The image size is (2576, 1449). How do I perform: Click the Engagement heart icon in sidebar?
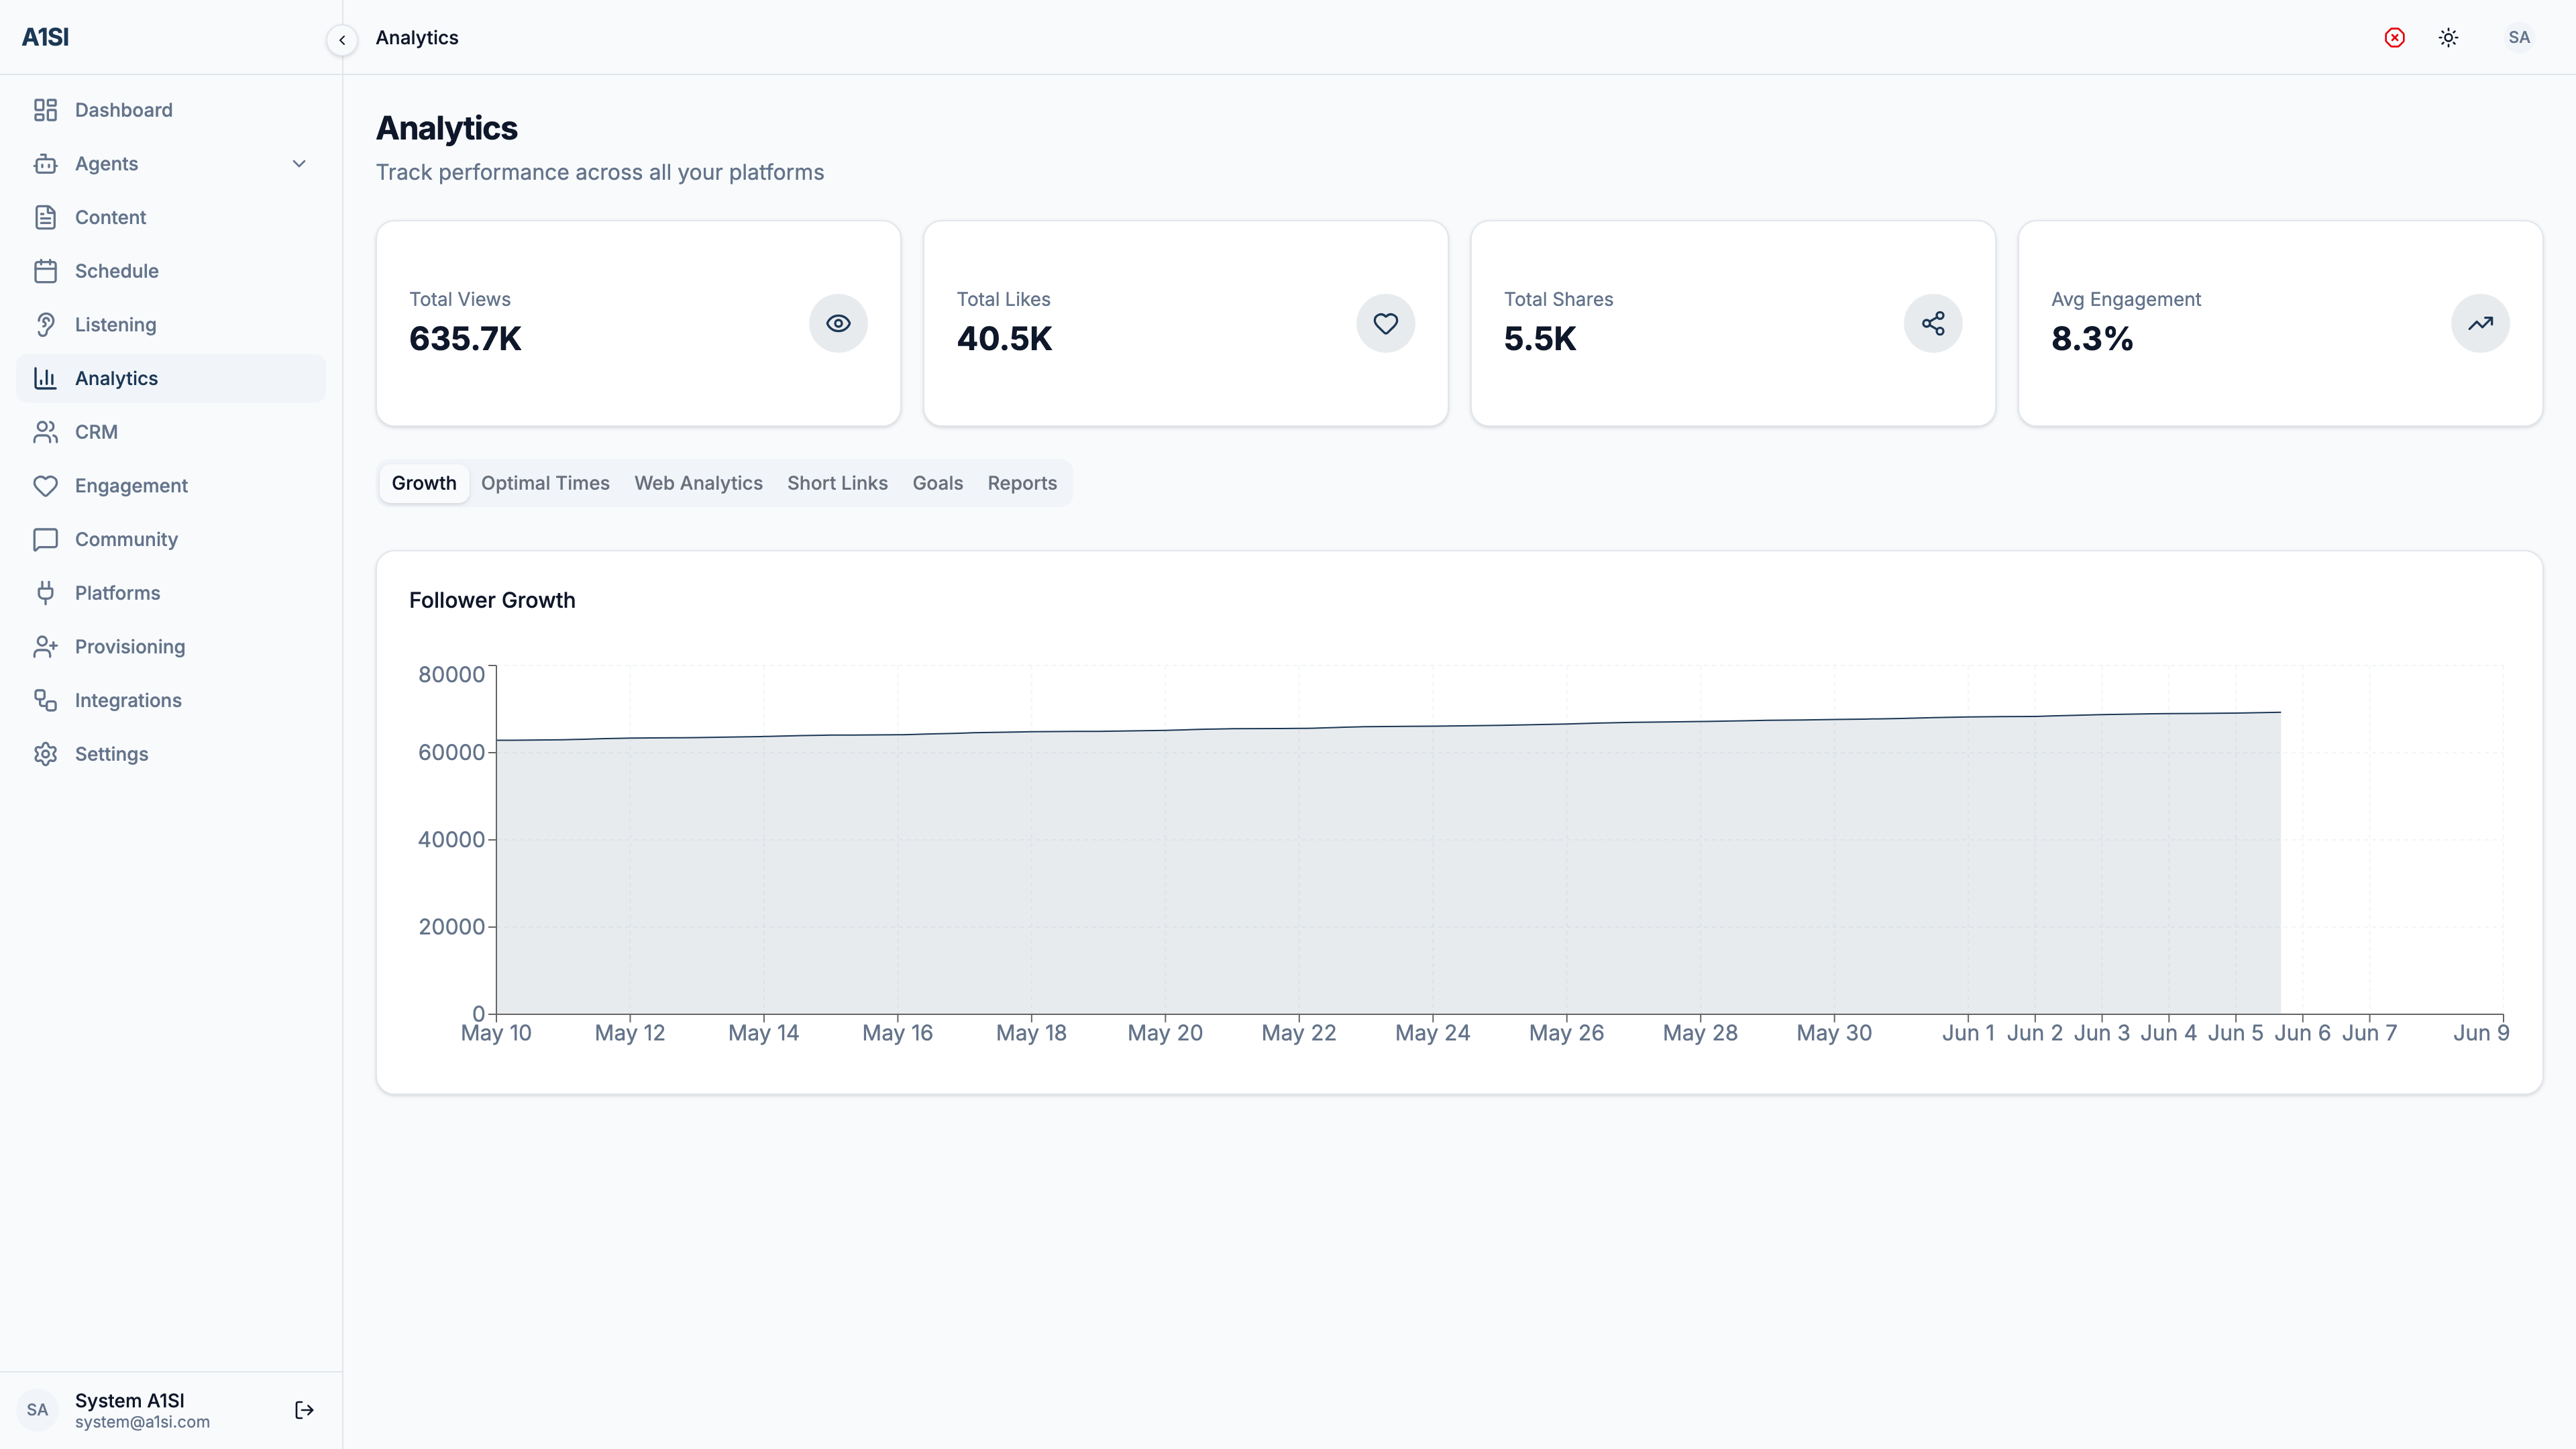tap(45, 486)
